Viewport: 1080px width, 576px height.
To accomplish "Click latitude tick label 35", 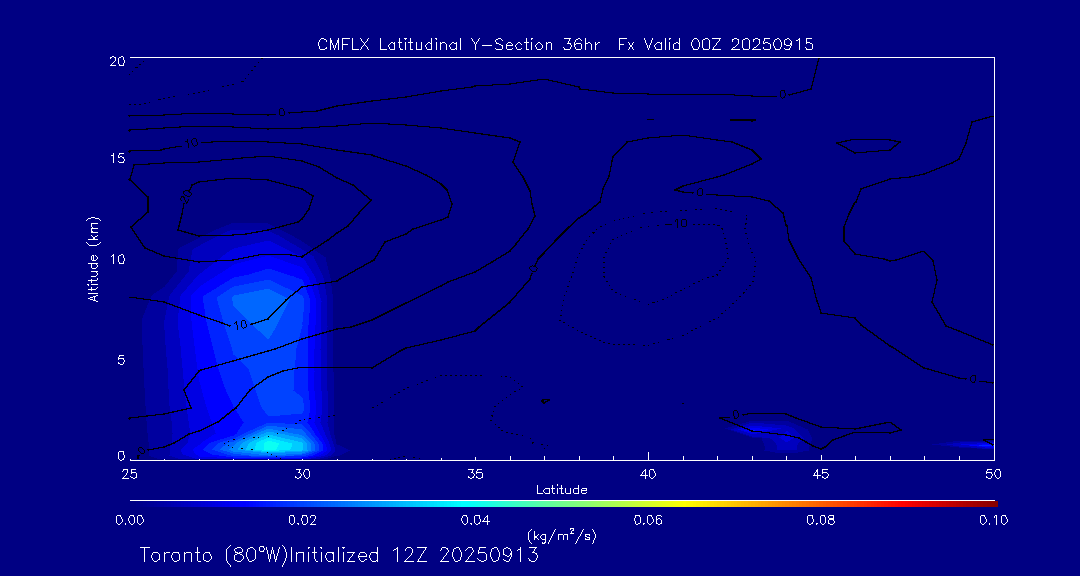I will tap(475, 474).
